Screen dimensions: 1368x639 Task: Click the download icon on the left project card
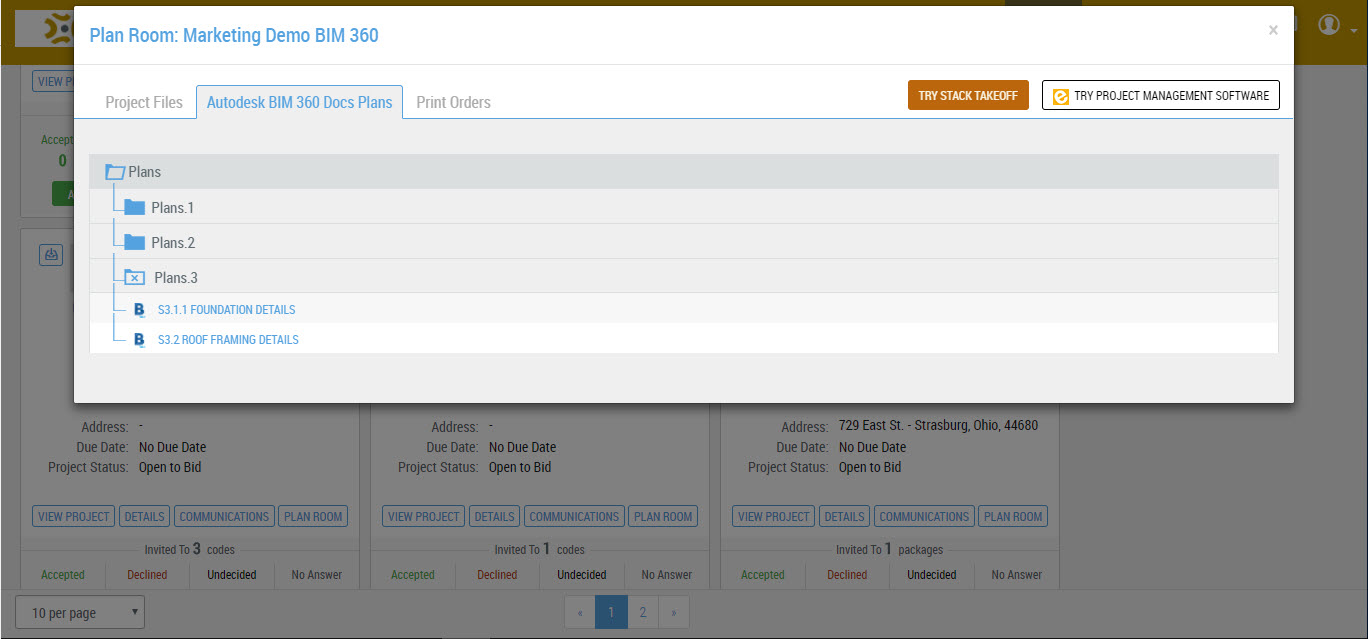point(51,255)
